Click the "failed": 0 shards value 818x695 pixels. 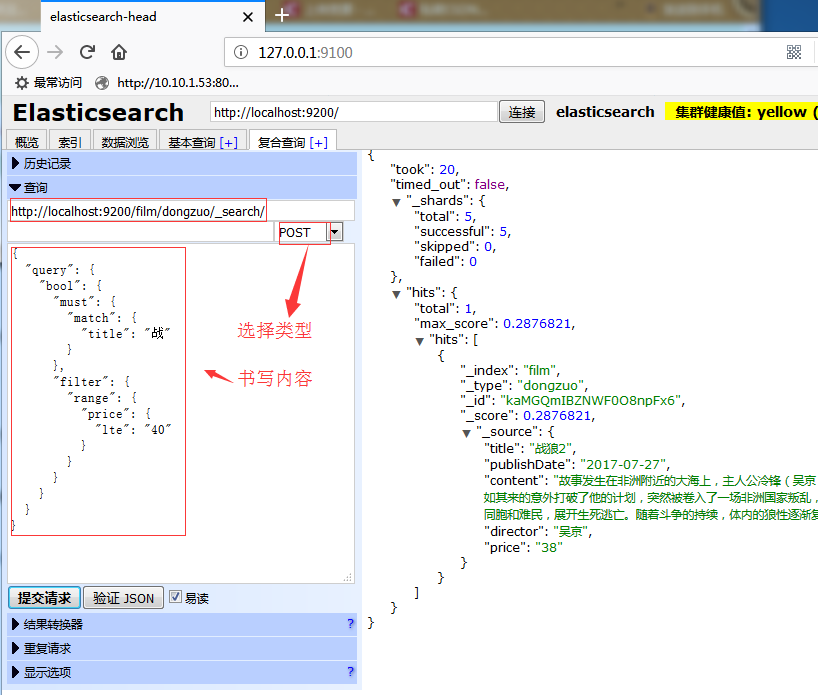[473, 261]
